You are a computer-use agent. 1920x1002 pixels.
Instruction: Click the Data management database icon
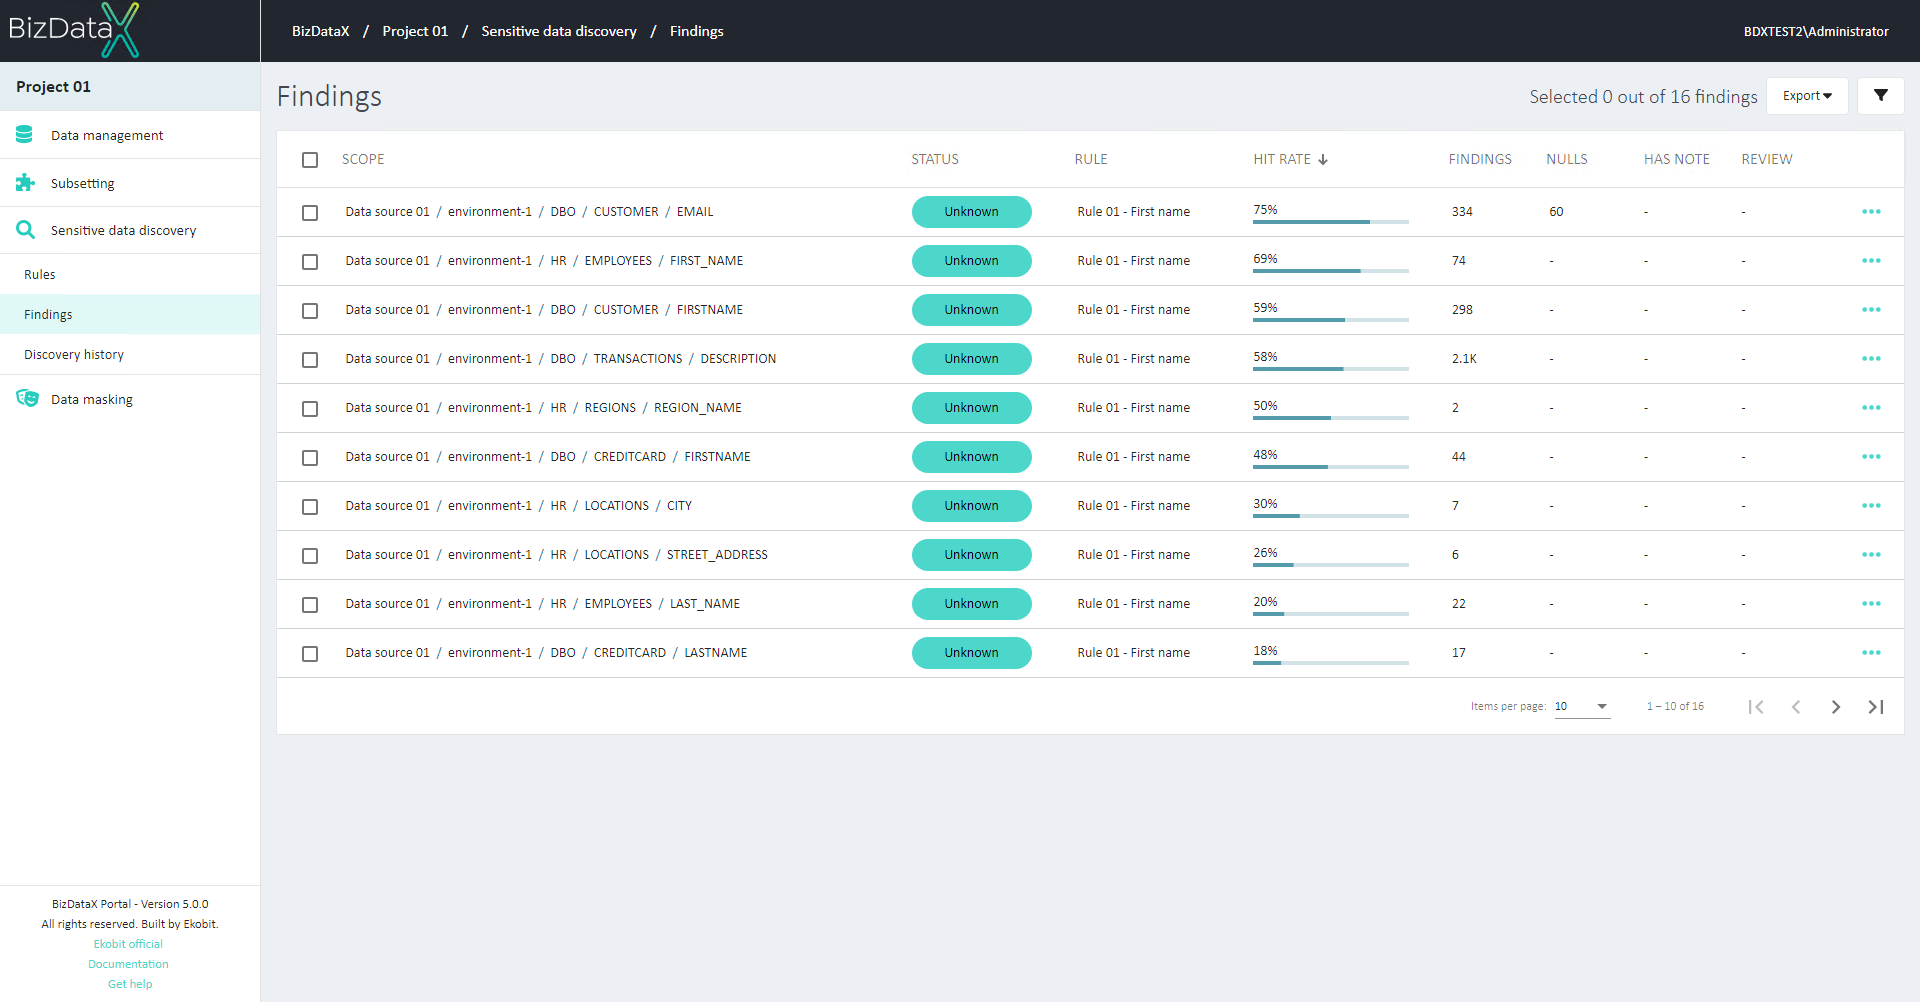(25, 134)
